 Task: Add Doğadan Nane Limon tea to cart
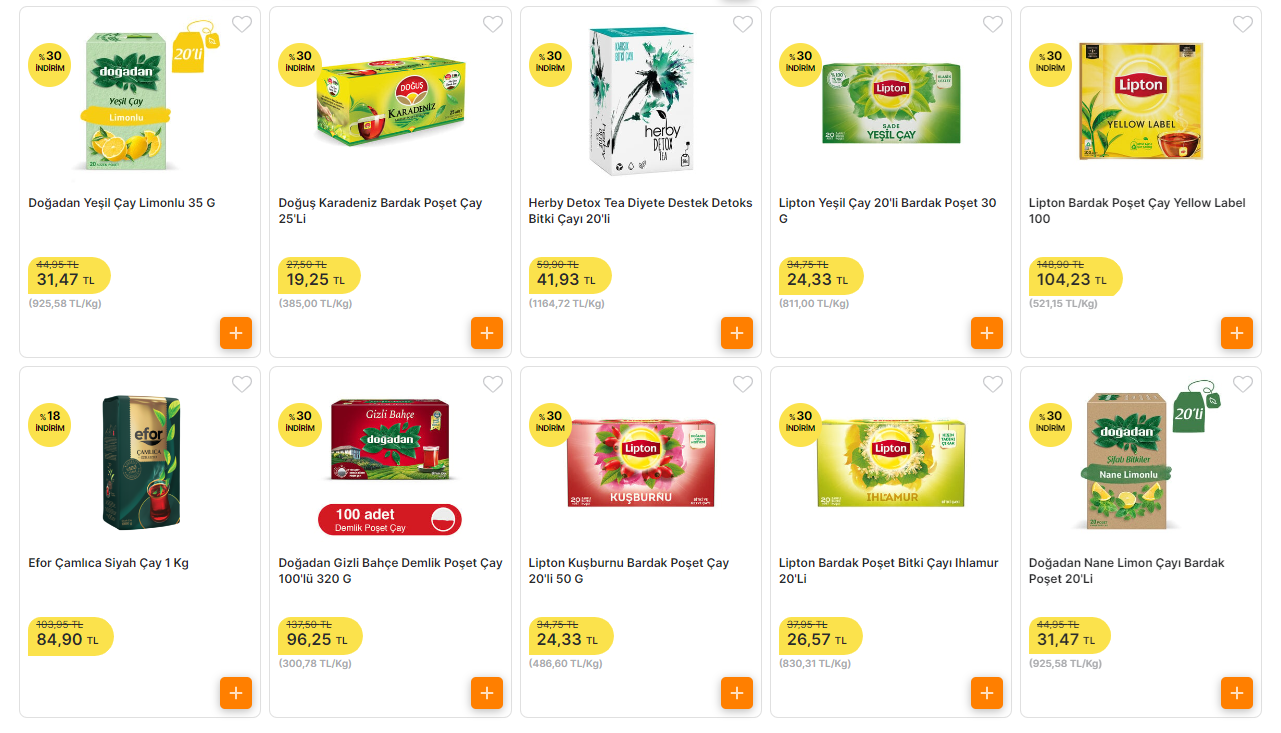coord(1237,693)
